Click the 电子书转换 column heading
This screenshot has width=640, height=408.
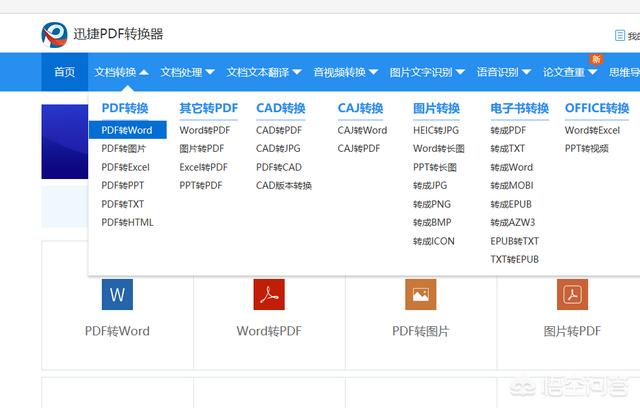pyautogui.click(x=520, y=108)
